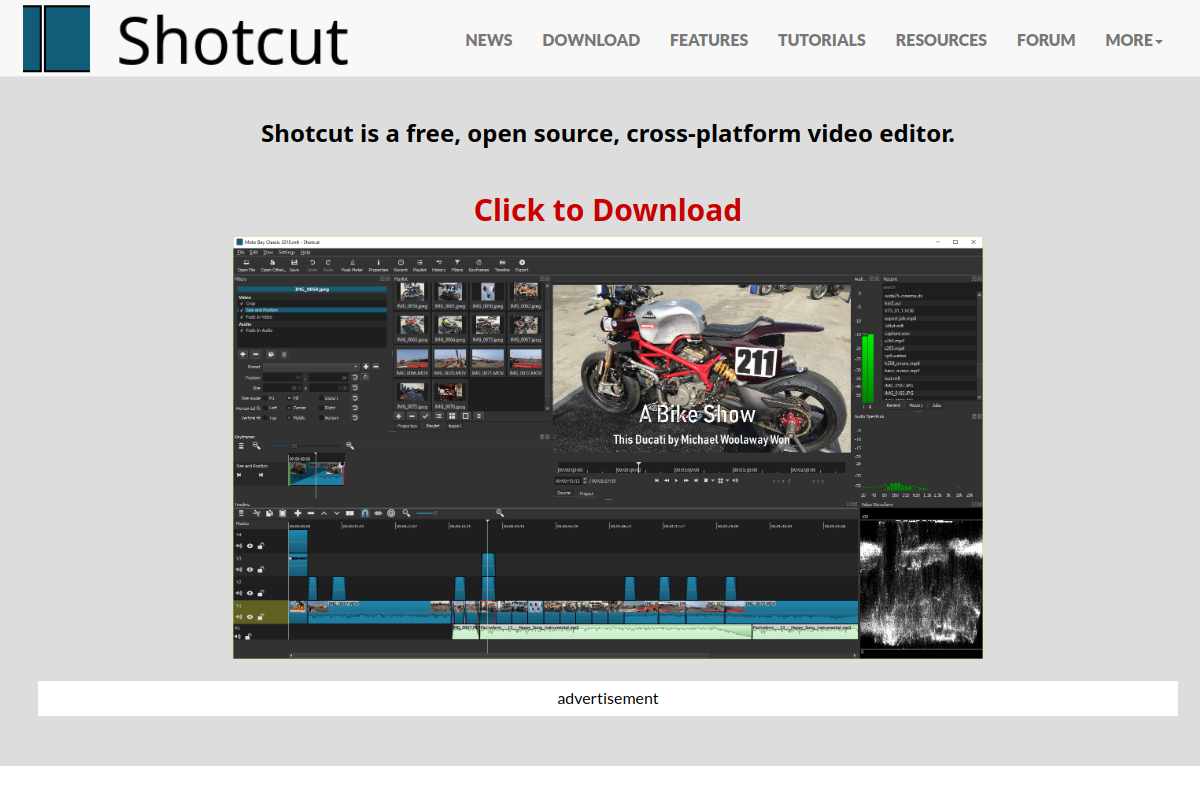This screenshot has height=800, width=1200.
Task: Click the Save icon in the toolbar
Action: point(293,262)
